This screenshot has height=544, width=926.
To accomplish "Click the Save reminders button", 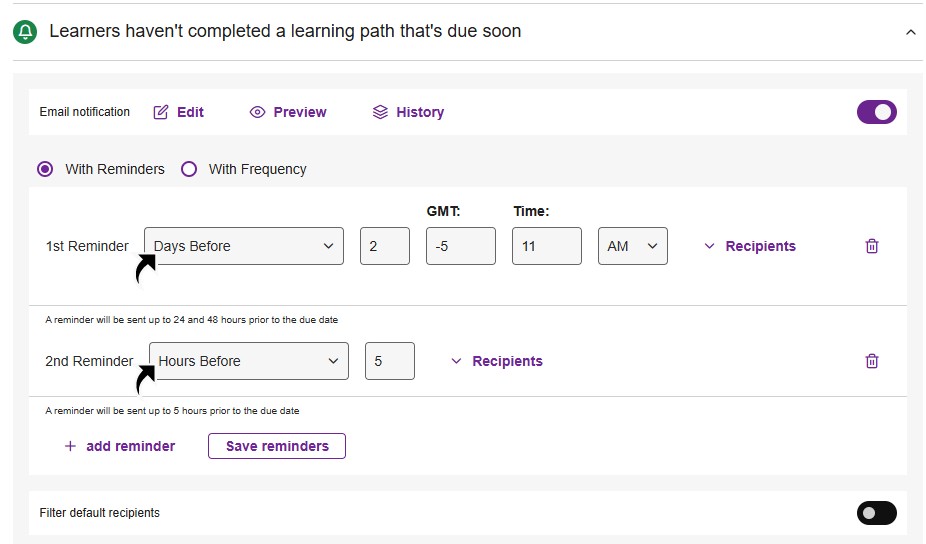I will tap(276, 446).
